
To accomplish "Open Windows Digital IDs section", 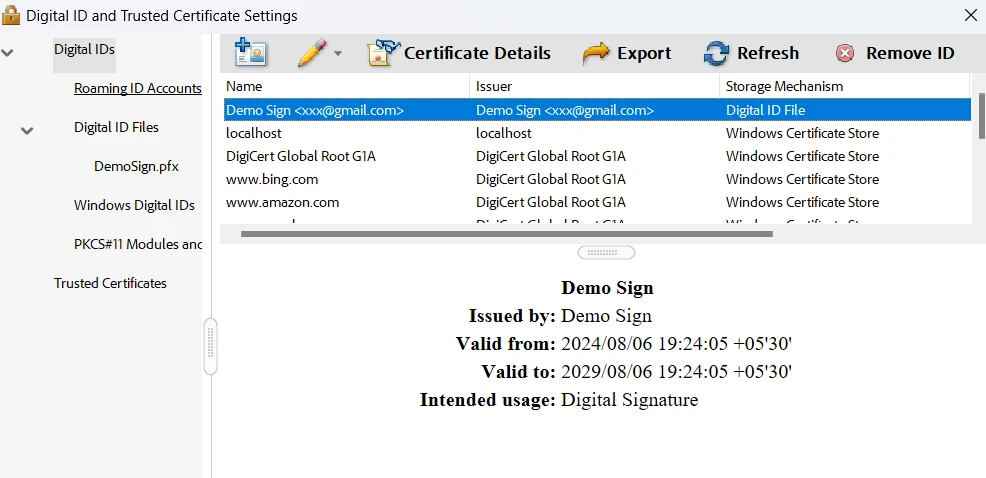I will click(x=134, y=205).
